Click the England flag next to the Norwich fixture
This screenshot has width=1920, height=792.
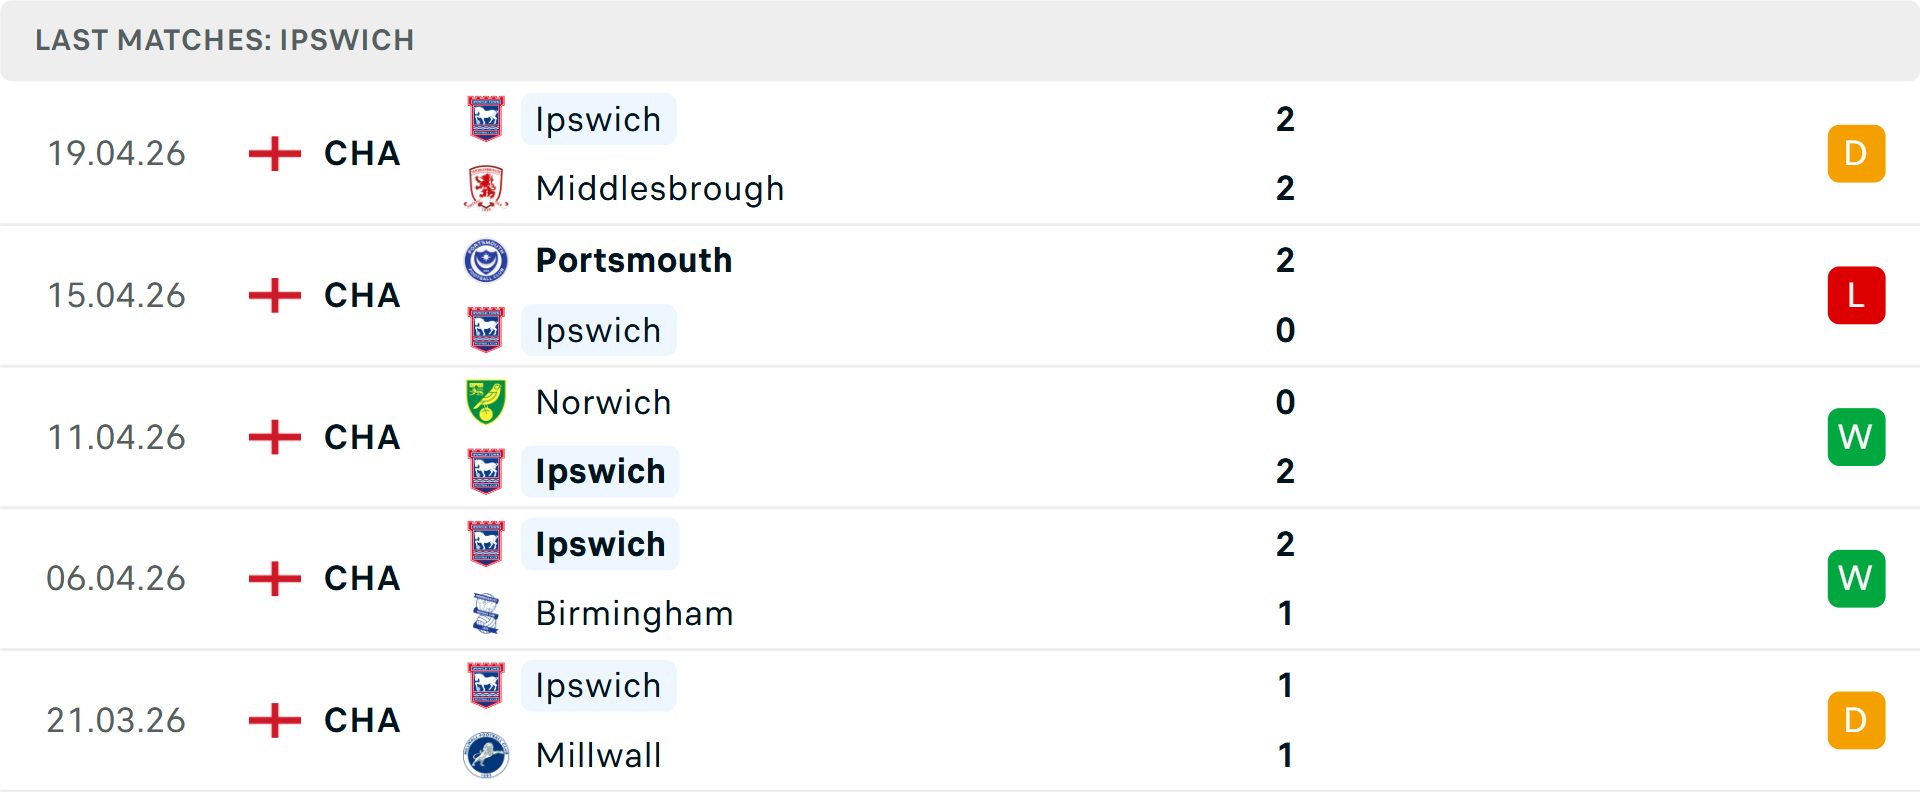272,437
